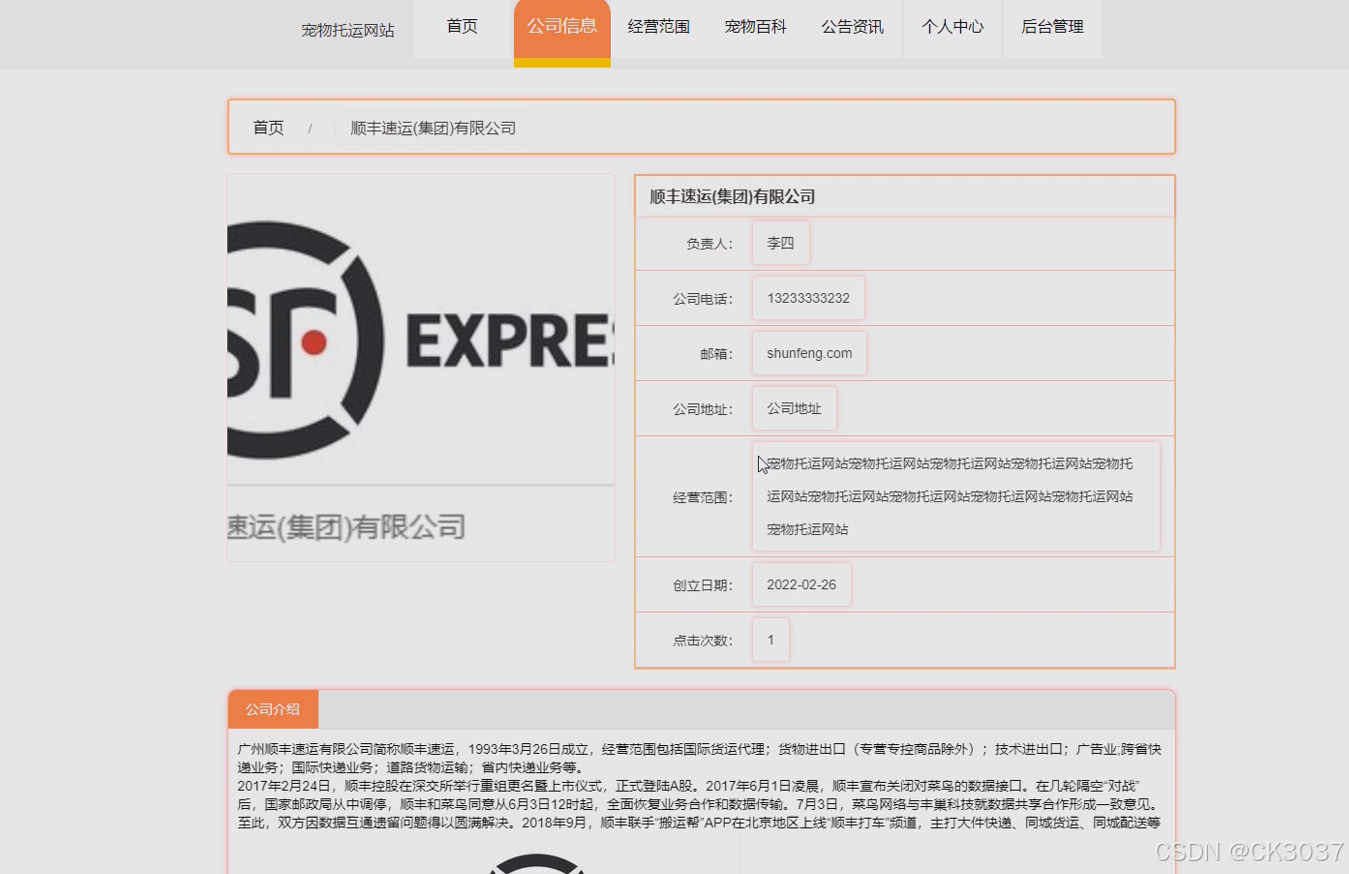Click the phone number 13233333232
This screenshot has height=874, width=1349.
pos(808,298)
